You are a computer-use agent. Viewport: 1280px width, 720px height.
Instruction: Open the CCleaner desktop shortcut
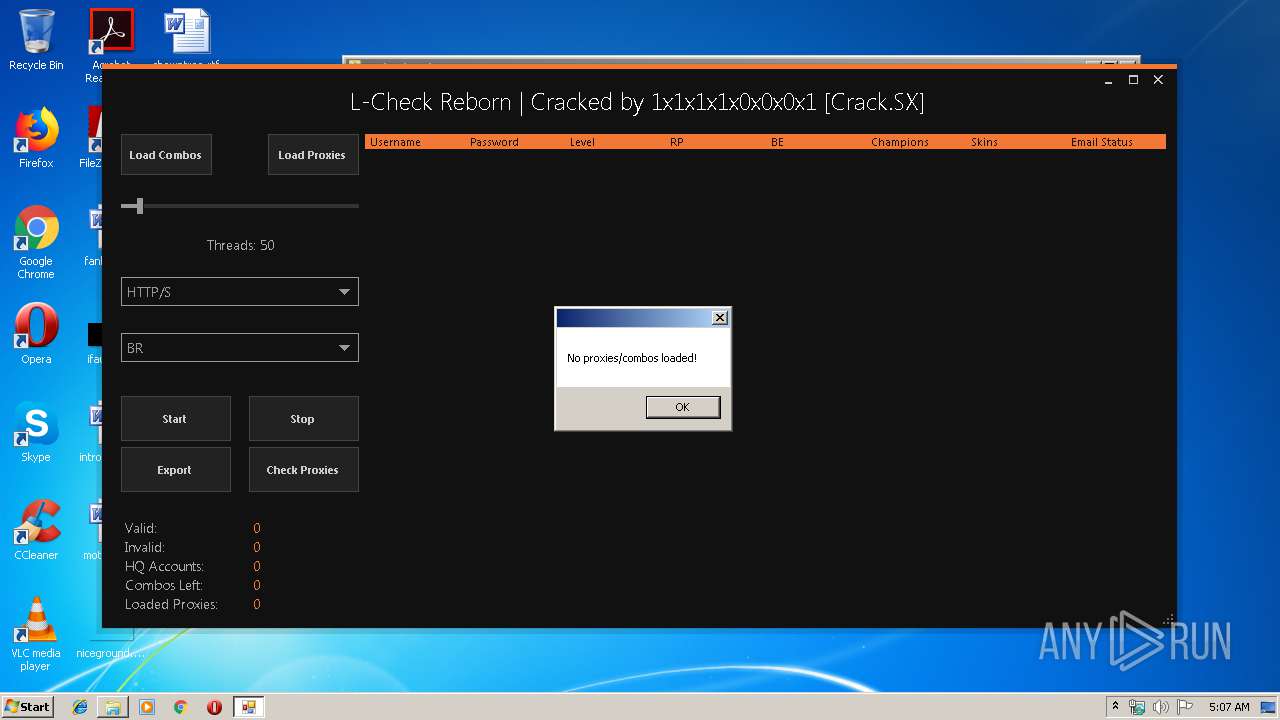click(36, 530)
